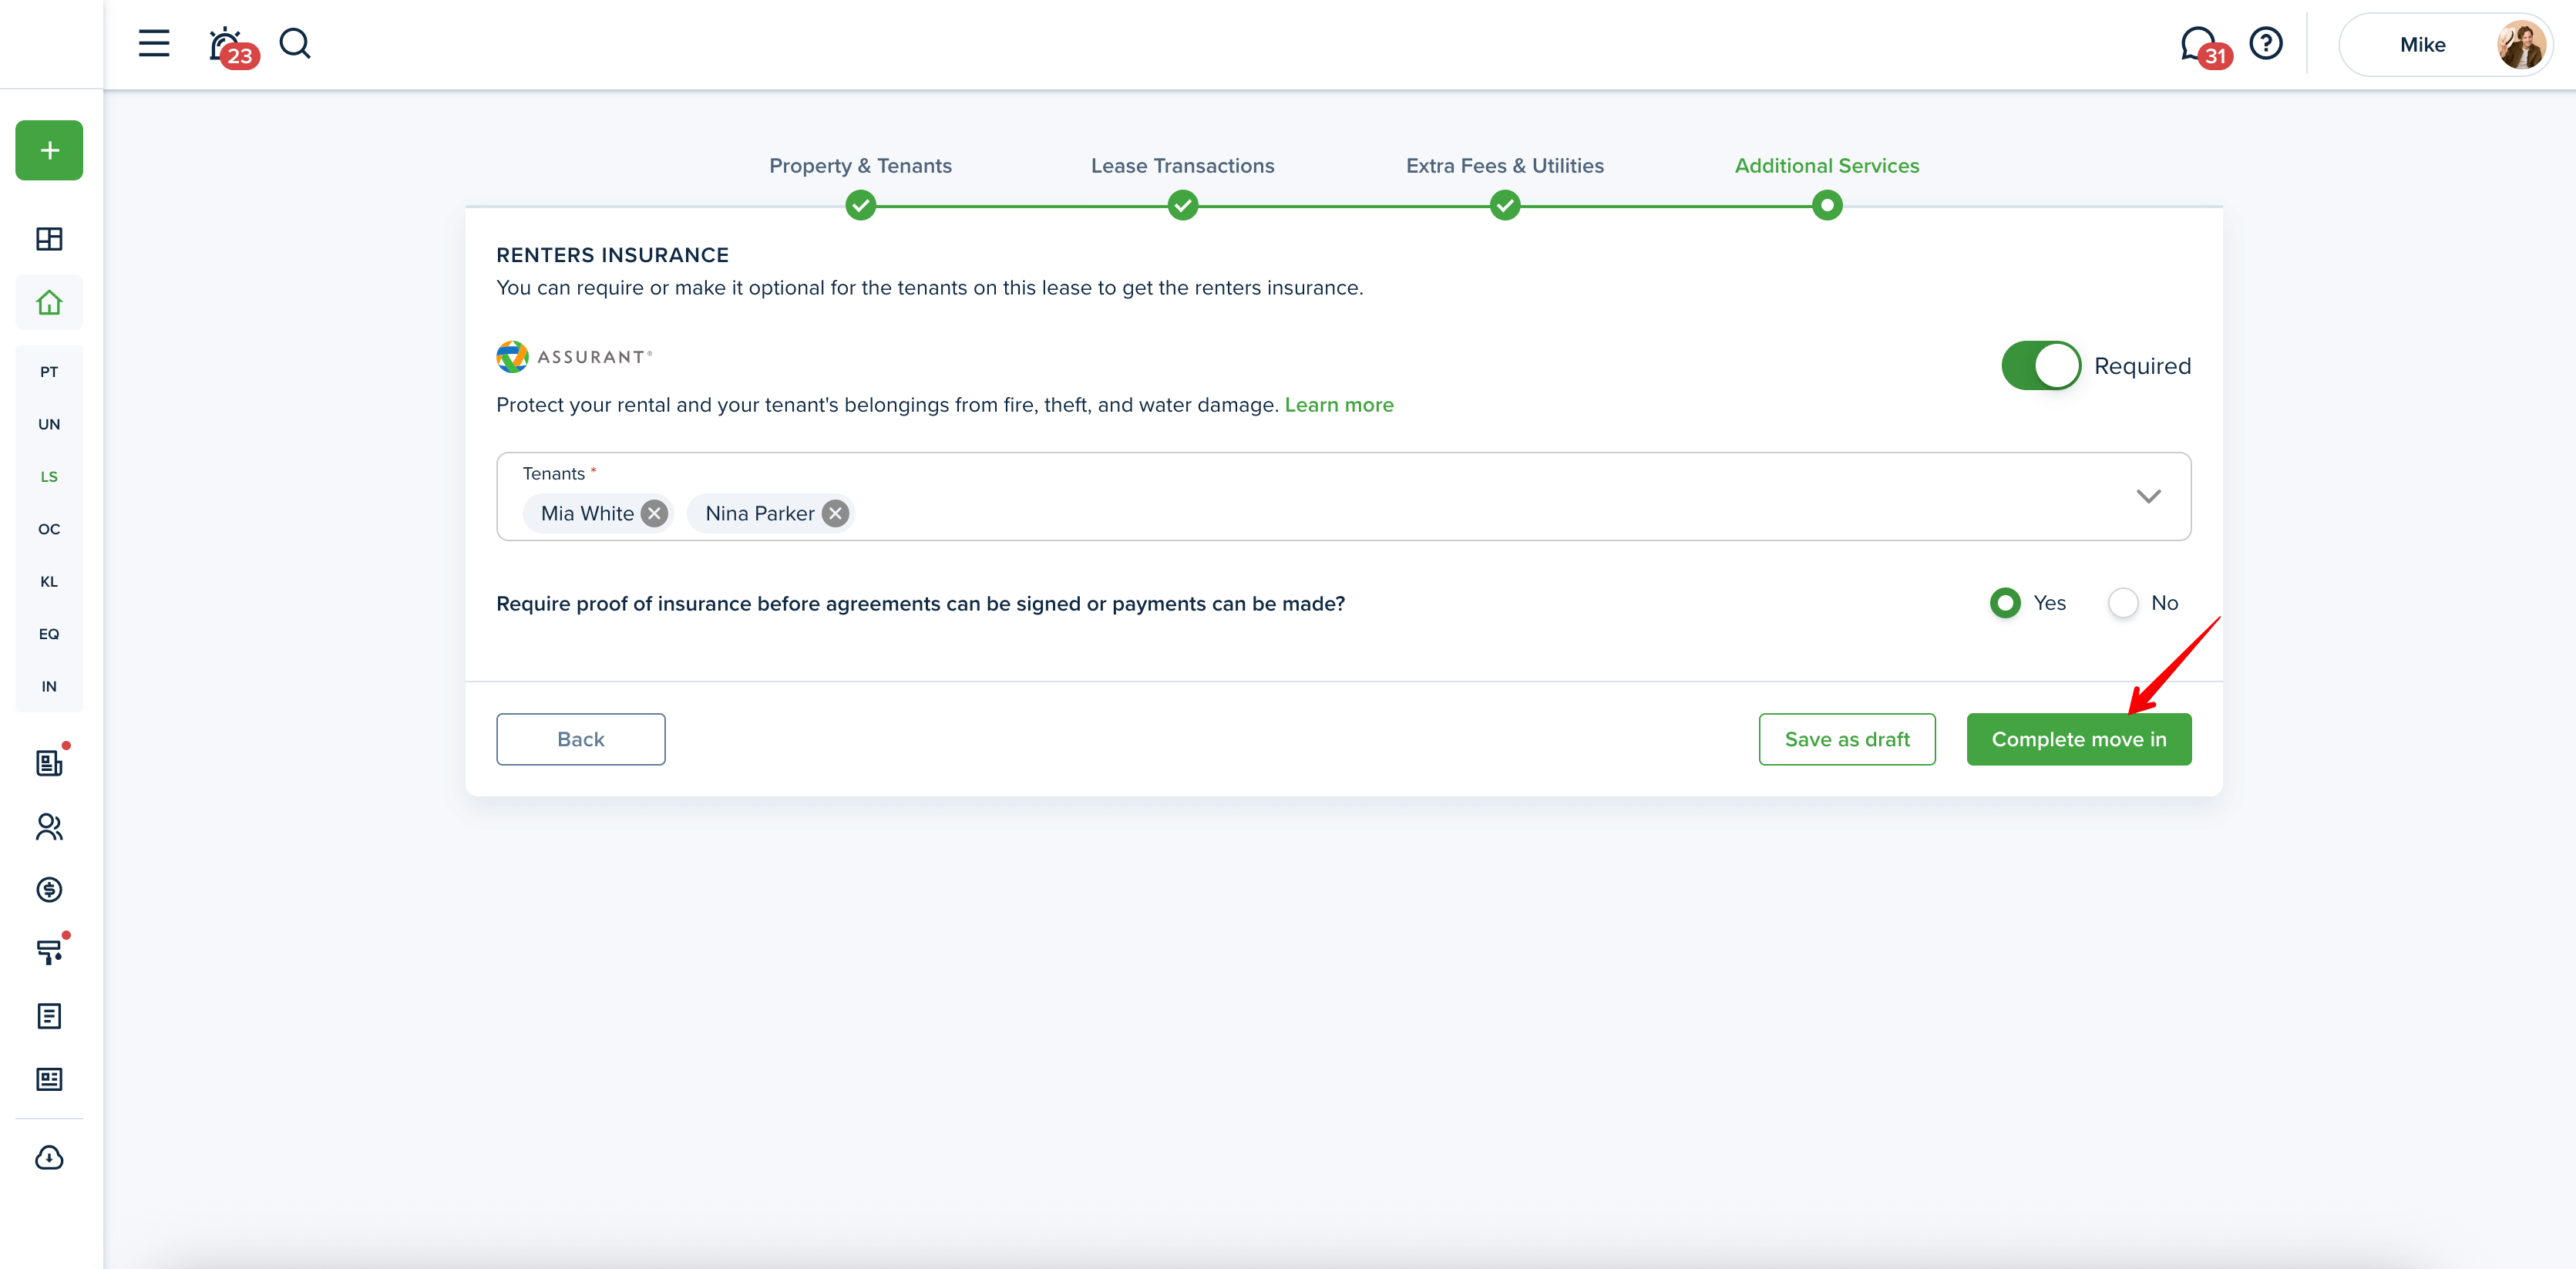Select No for proof of insurance
Viewport: 2576px width, 1269px height.
(2122, 603)
